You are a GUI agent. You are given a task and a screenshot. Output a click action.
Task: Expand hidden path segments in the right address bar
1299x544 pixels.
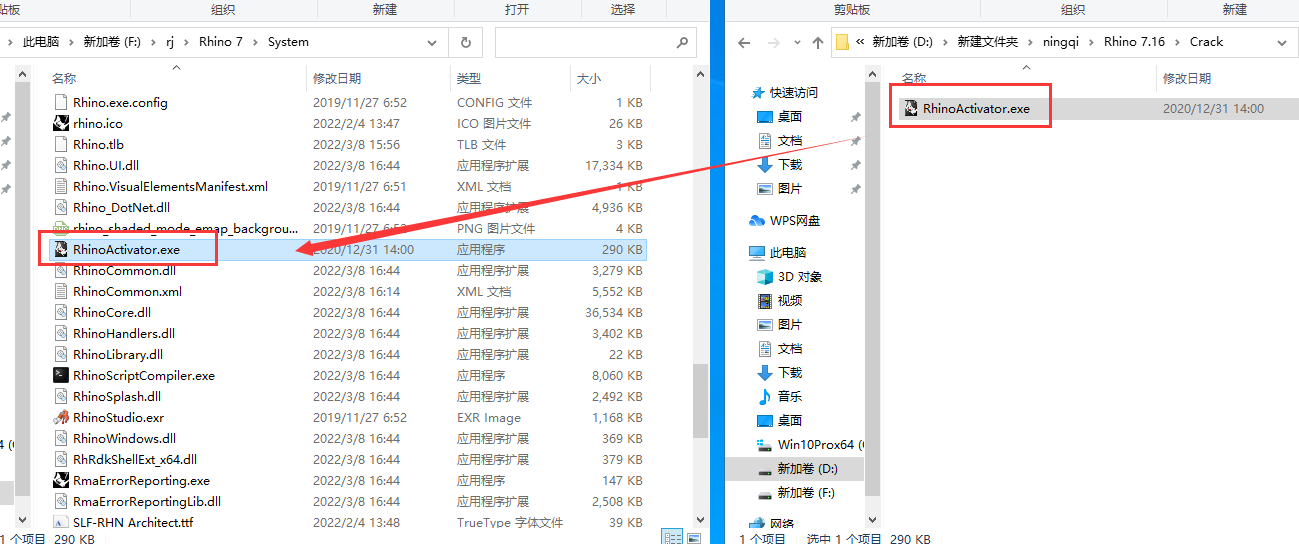point(860,42)
